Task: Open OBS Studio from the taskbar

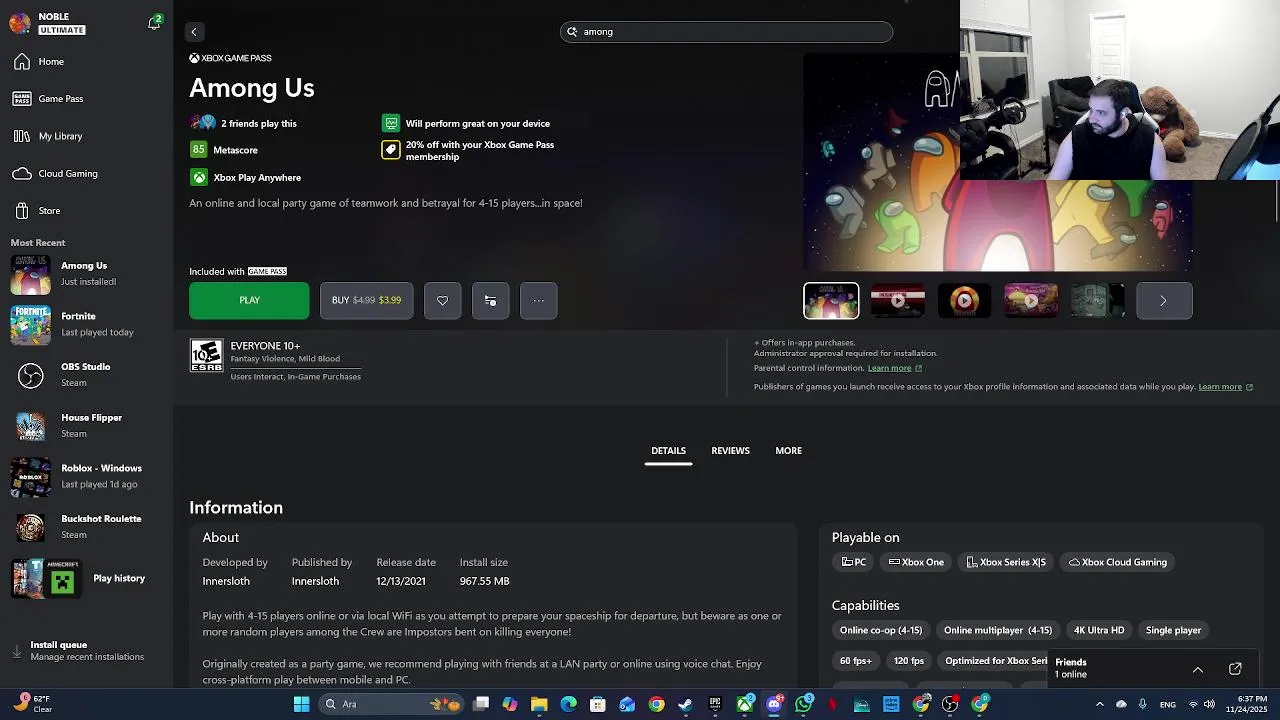Action: pyautogui.click(x=950, y=705)
